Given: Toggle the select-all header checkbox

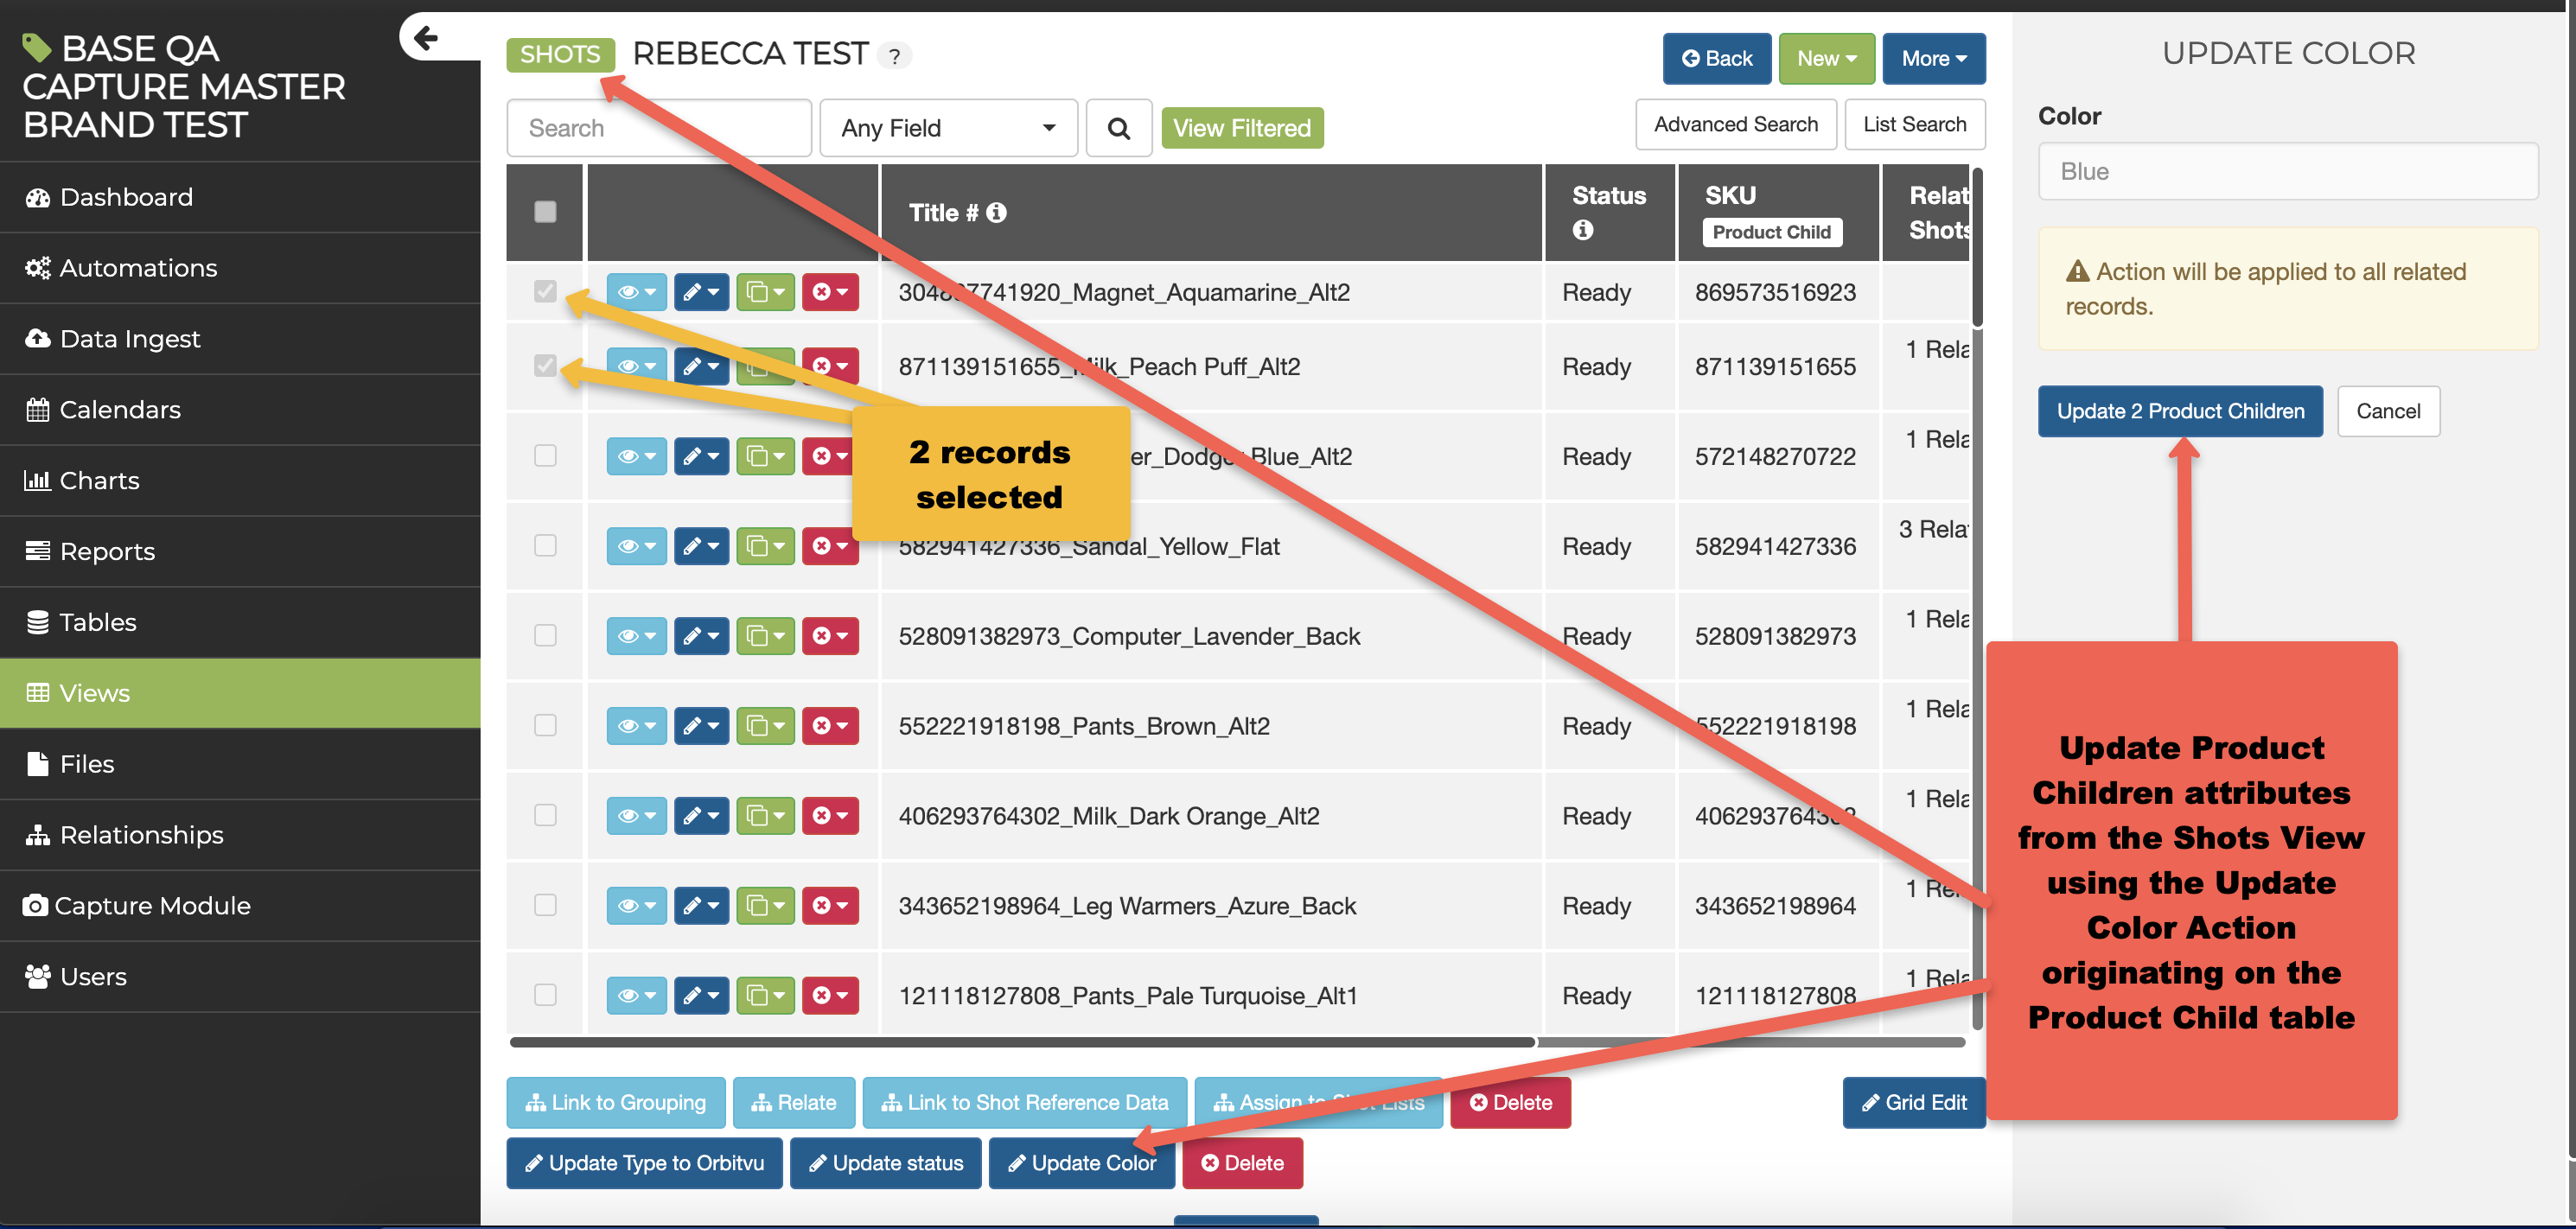Looking at the screenshot, I should coord(545,212).
